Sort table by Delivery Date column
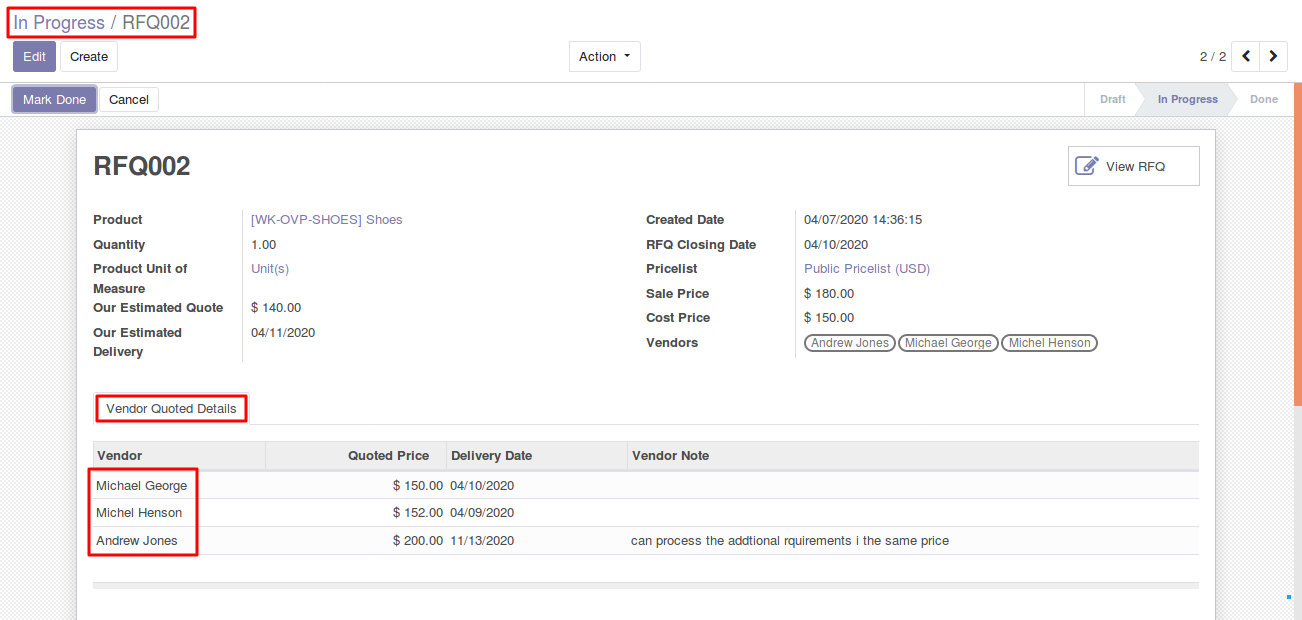The height and width of the screenshot is (620, 1302). coord(491,456)
